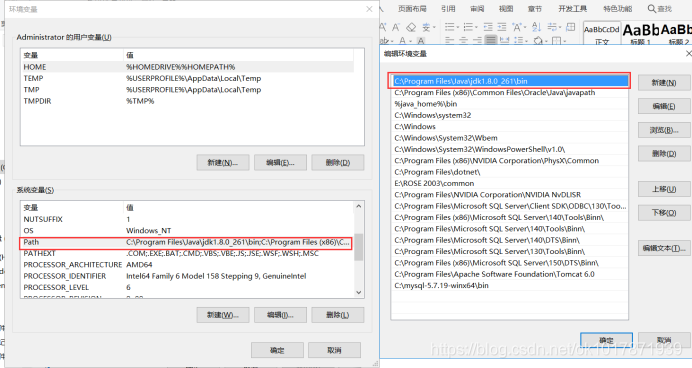Click 删除(L) under system variables

click(x=338, y=315)
